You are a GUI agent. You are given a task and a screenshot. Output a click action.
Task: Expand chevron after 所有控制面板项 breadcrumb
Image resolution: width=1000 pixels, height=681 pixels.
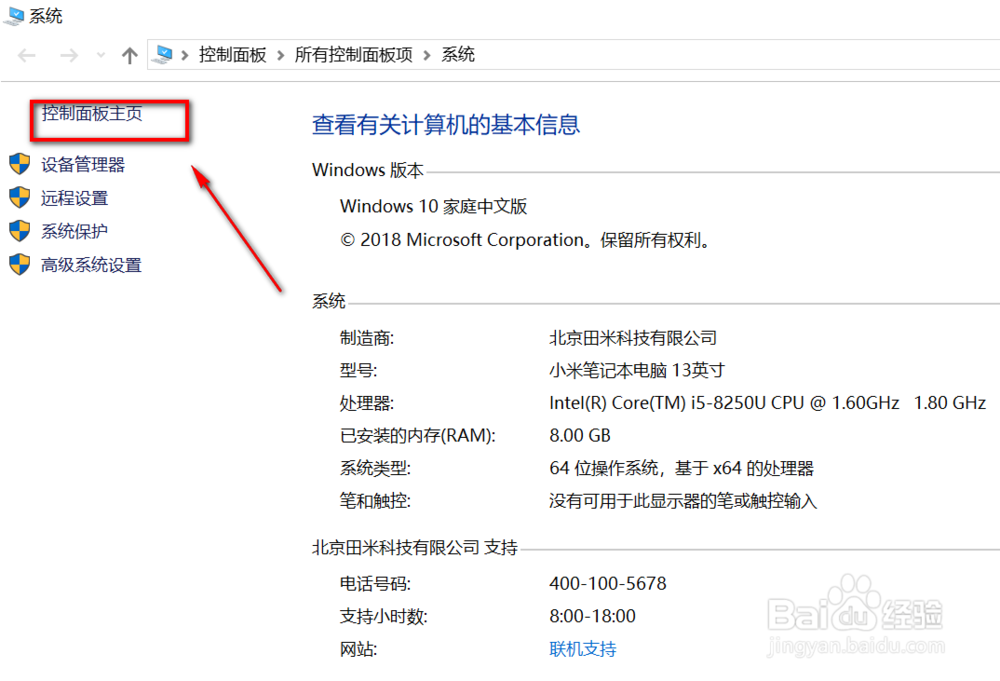[x=427, y=55]
